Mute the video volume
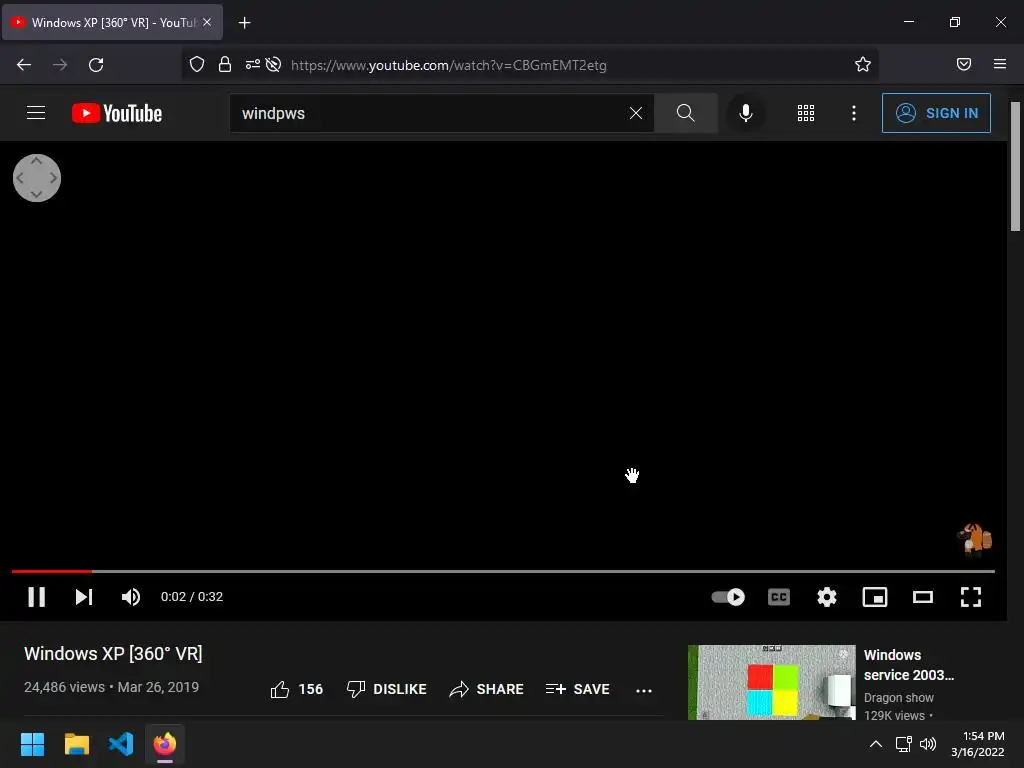 pos(131,597)
